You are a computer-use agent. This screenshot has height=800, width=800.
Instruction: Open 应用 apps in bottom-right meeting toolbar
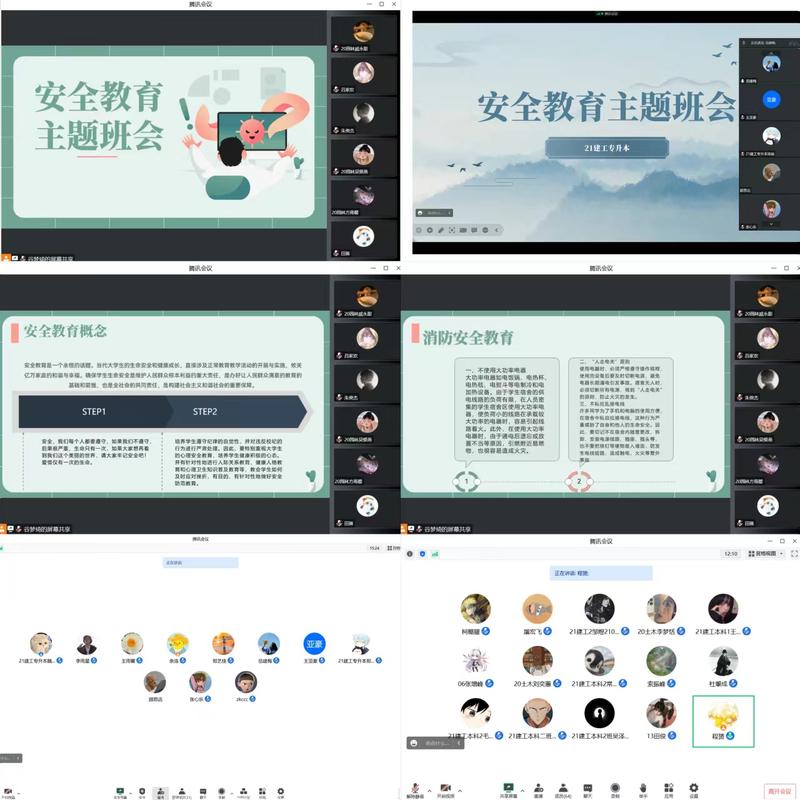[667, 788]
